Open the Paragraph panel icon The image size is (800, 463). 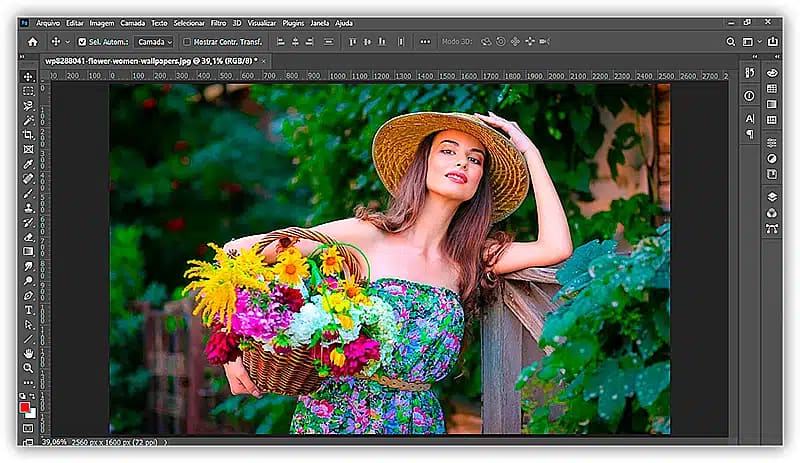(x=749, y=134)
